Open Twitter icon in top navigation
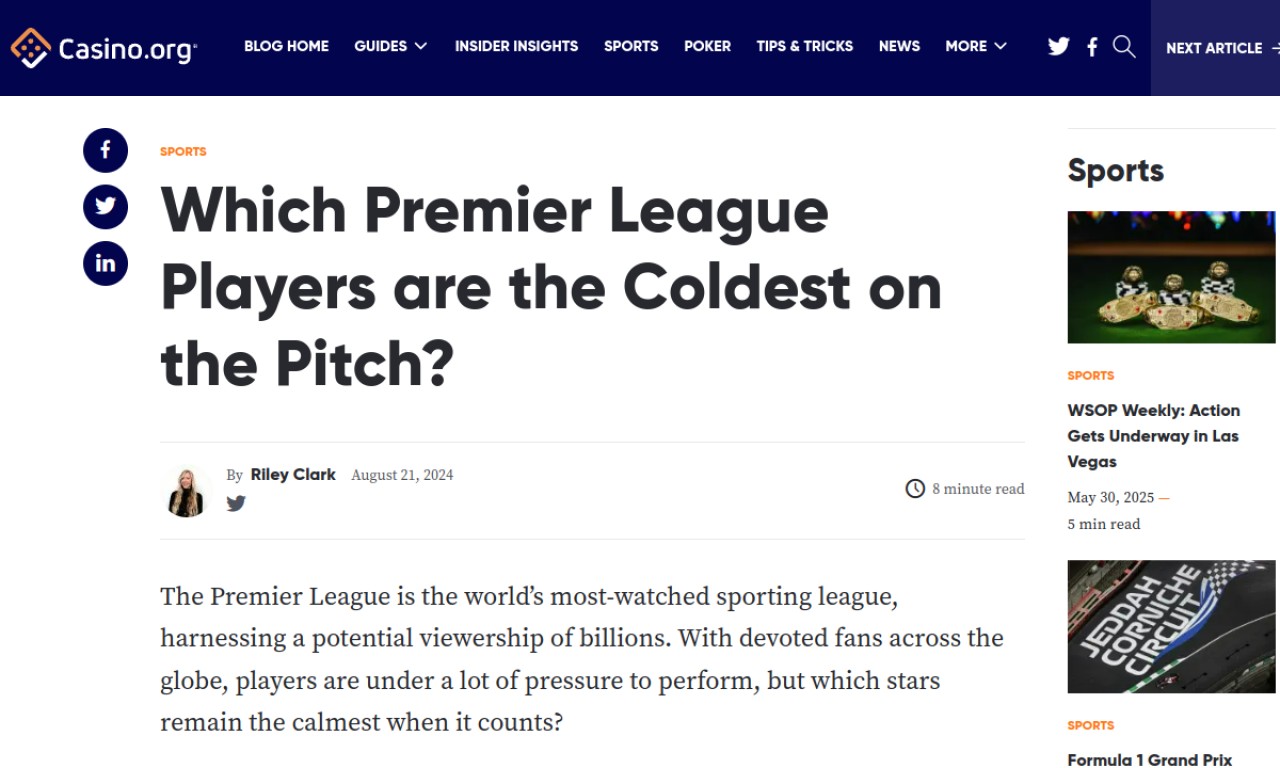The image size is (1280, 768). [x=1059, y=46]
